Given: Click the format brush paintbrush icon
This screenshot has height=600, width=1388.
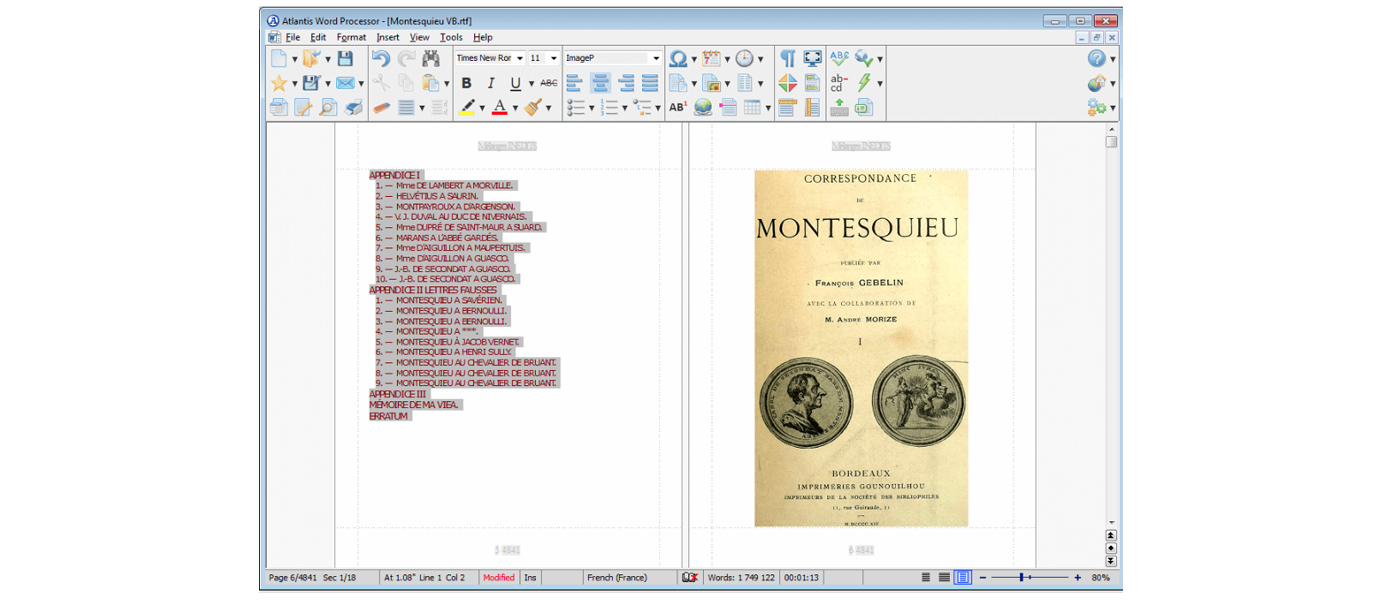Looking at the screenshot, I should (533, 107).
